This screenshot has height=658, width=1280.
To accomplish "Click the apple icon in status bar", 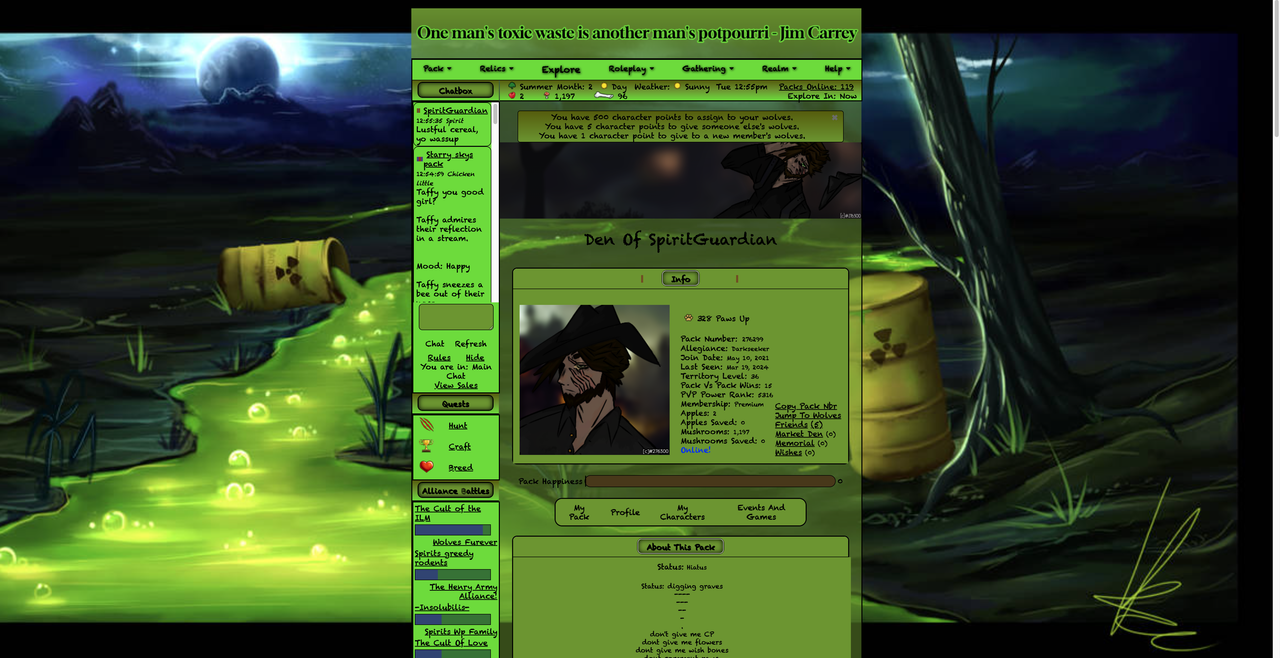I will (x=512, y=96).
